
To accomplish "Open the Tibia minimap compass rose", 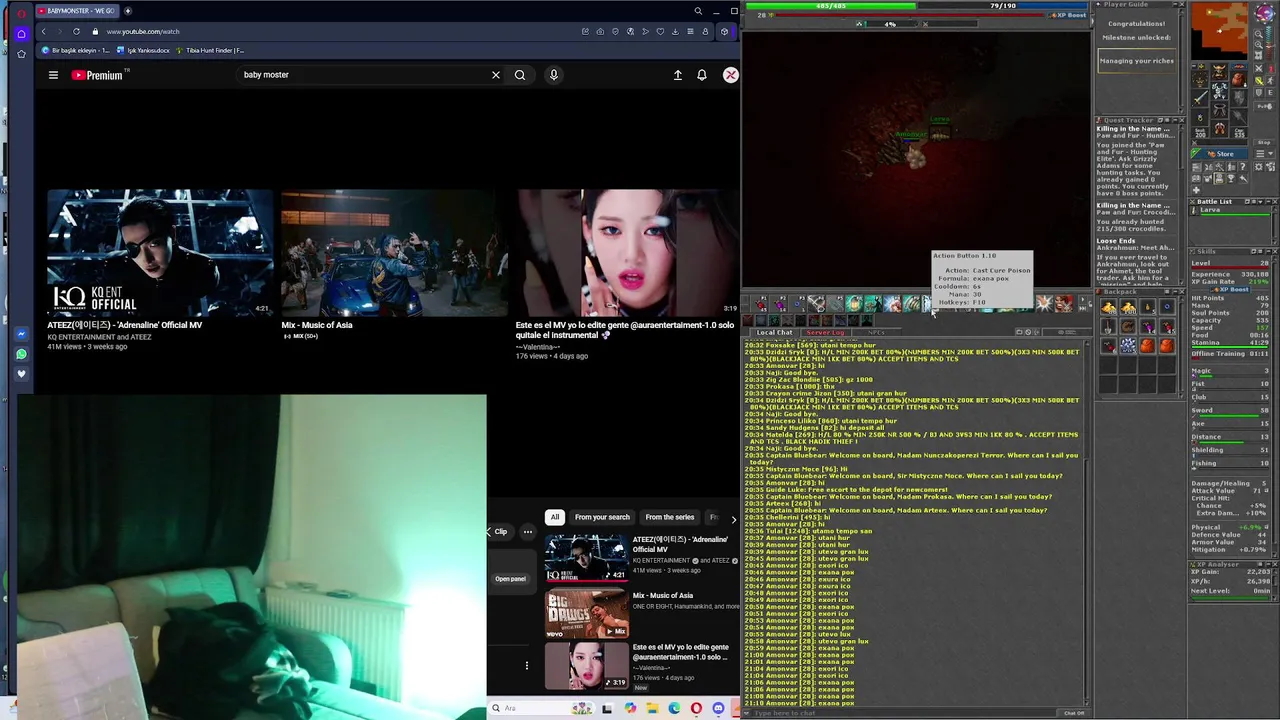I will (x=1264, y=13).
